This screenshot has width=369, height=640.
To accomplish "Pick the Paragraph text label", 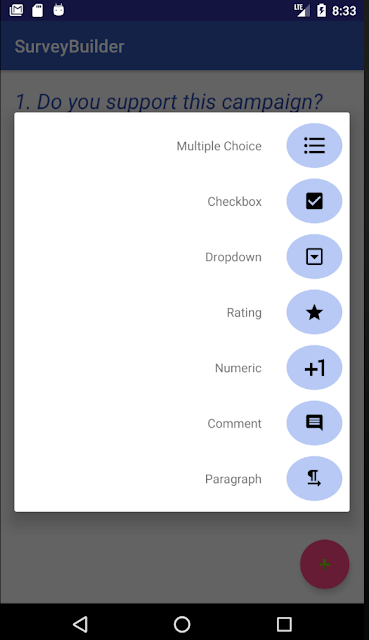I will click(x=233, y=479).
